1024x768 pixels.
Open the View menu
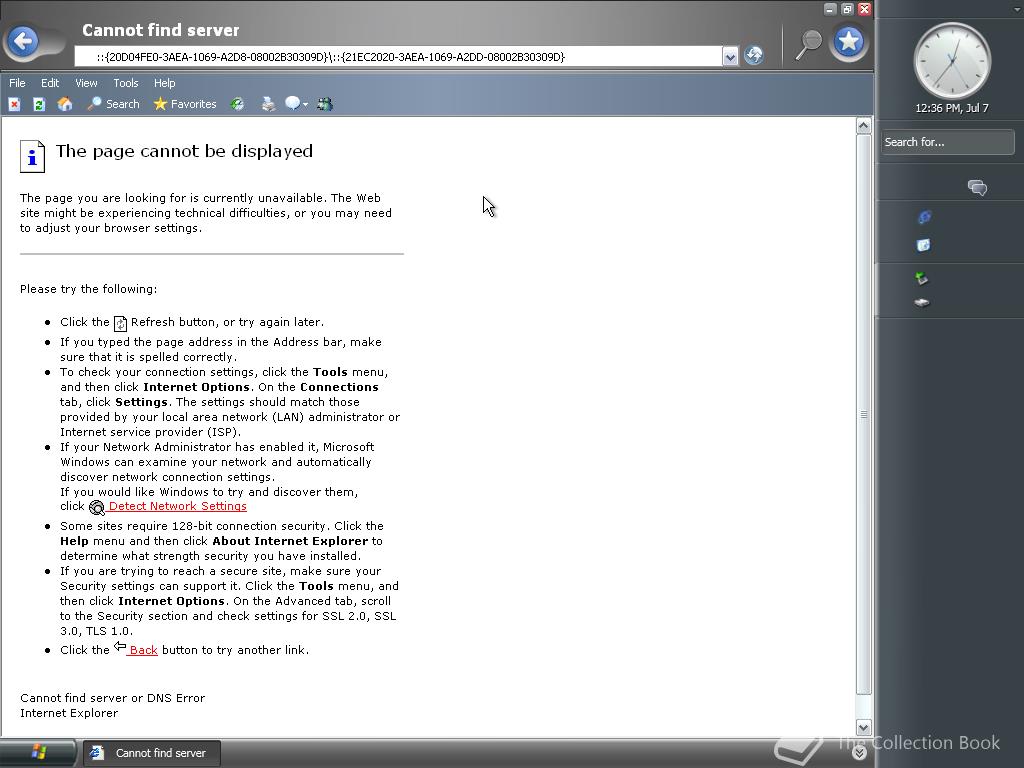point(86,83)
